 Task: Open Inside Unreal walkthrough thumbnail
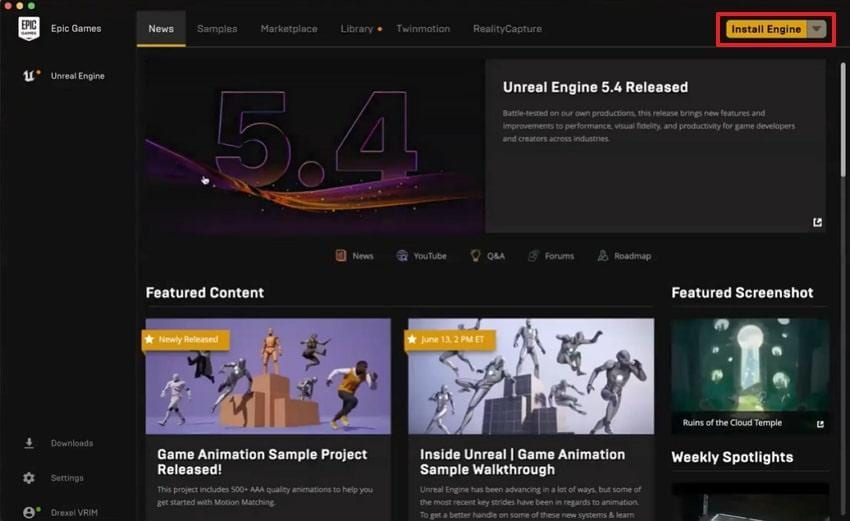[x=531, y=376]
